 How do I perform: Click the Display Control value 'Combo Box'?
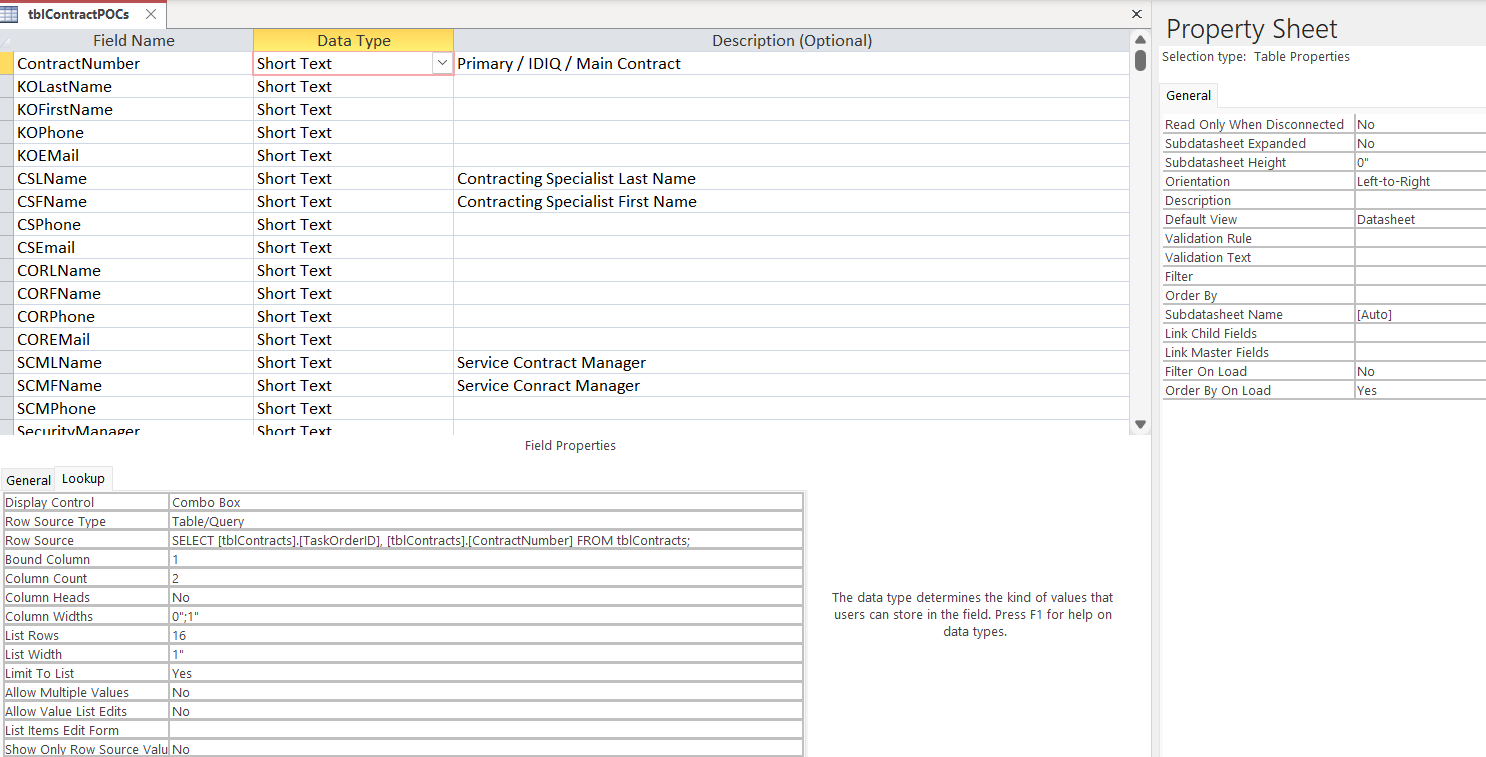click(486, 503)
